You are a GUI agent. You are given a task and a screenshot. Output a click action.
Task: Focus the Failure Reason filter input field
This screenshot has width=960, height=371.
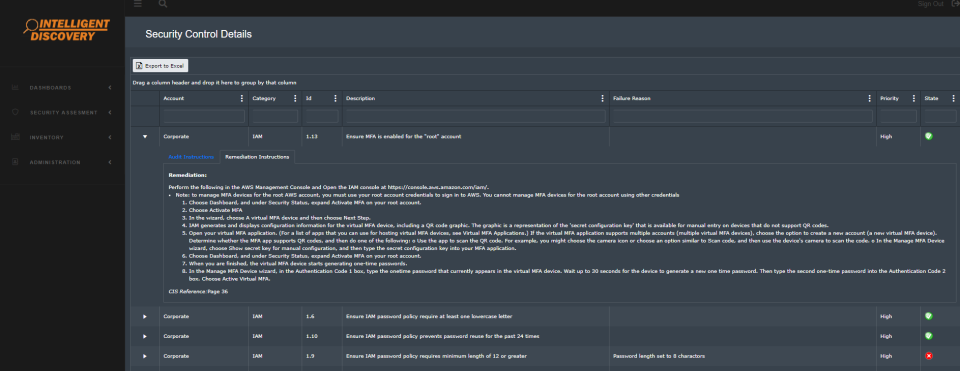point(743,116)
